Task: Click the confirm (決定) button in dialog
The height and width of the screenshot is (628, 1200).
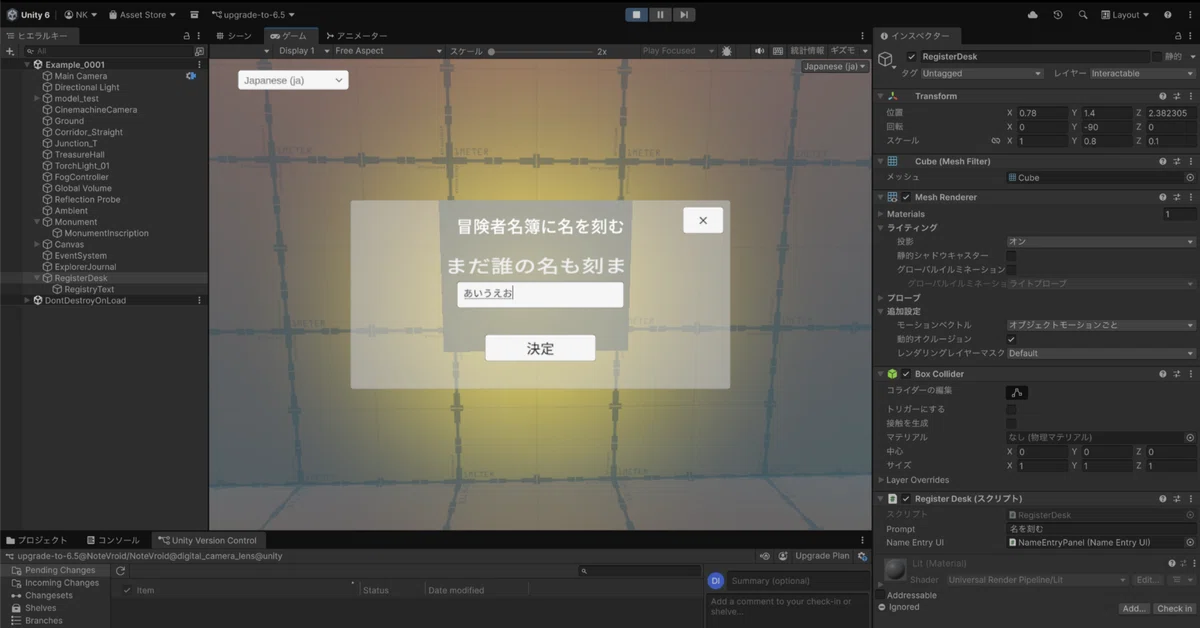Action: [540, 348]
